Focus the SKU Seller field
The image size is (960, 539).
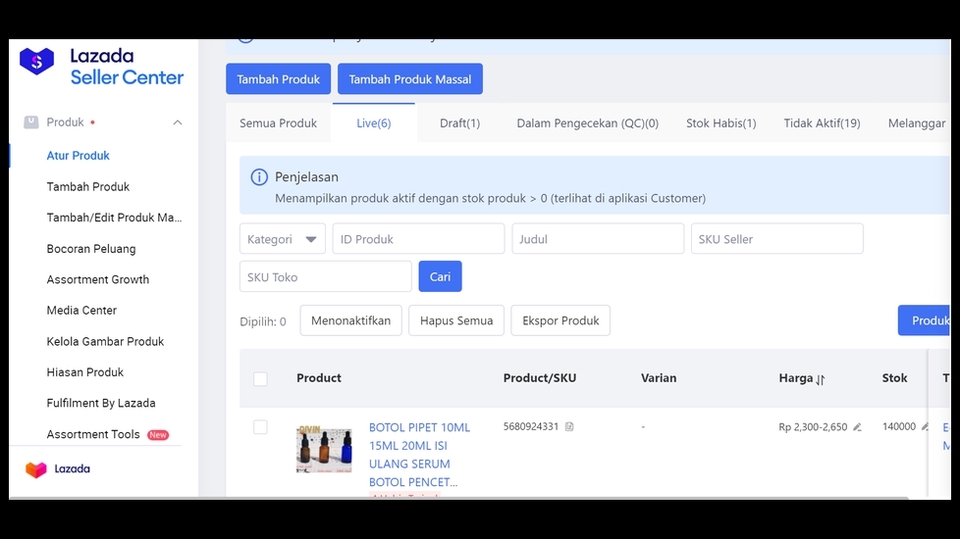(777, 239)
